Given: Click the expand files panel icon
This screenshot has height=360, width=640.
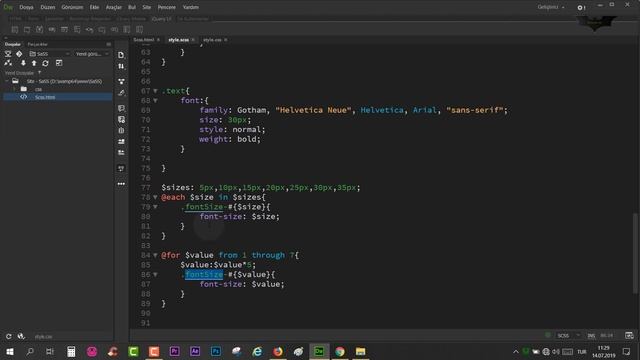Looking at the screenshot, I should click(59, 63).
